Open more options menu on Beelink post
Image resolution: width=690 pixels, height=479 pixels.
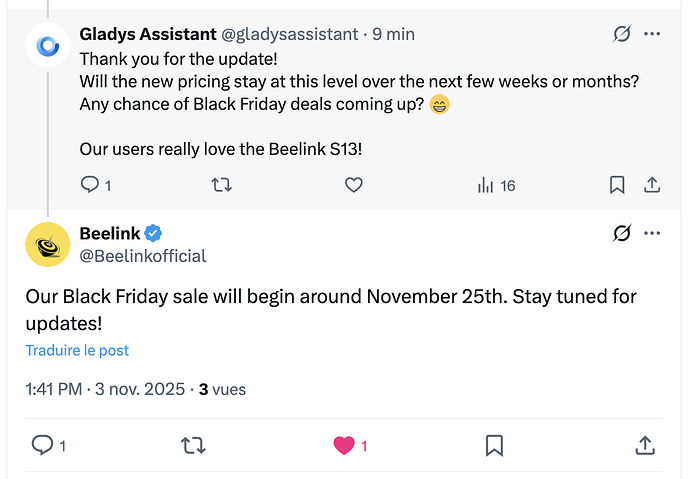652,233
